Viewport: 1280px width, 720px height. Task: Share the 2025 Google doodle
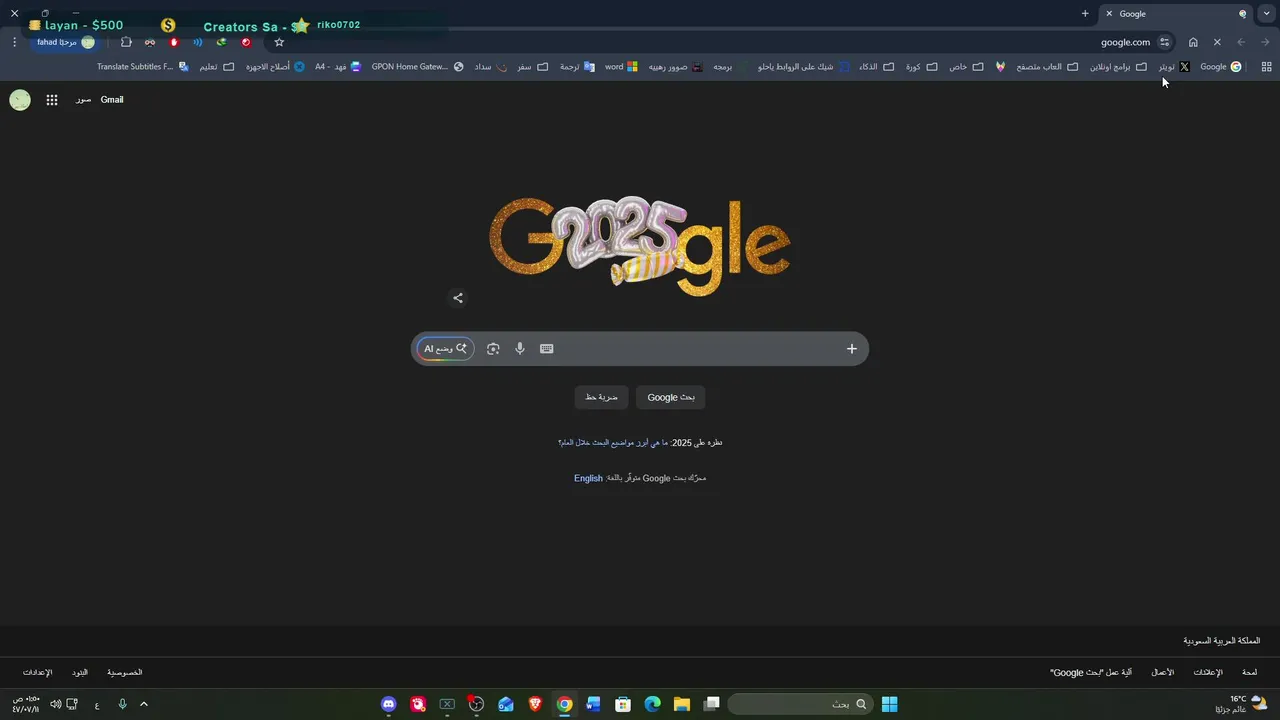[x=458, y=298]
